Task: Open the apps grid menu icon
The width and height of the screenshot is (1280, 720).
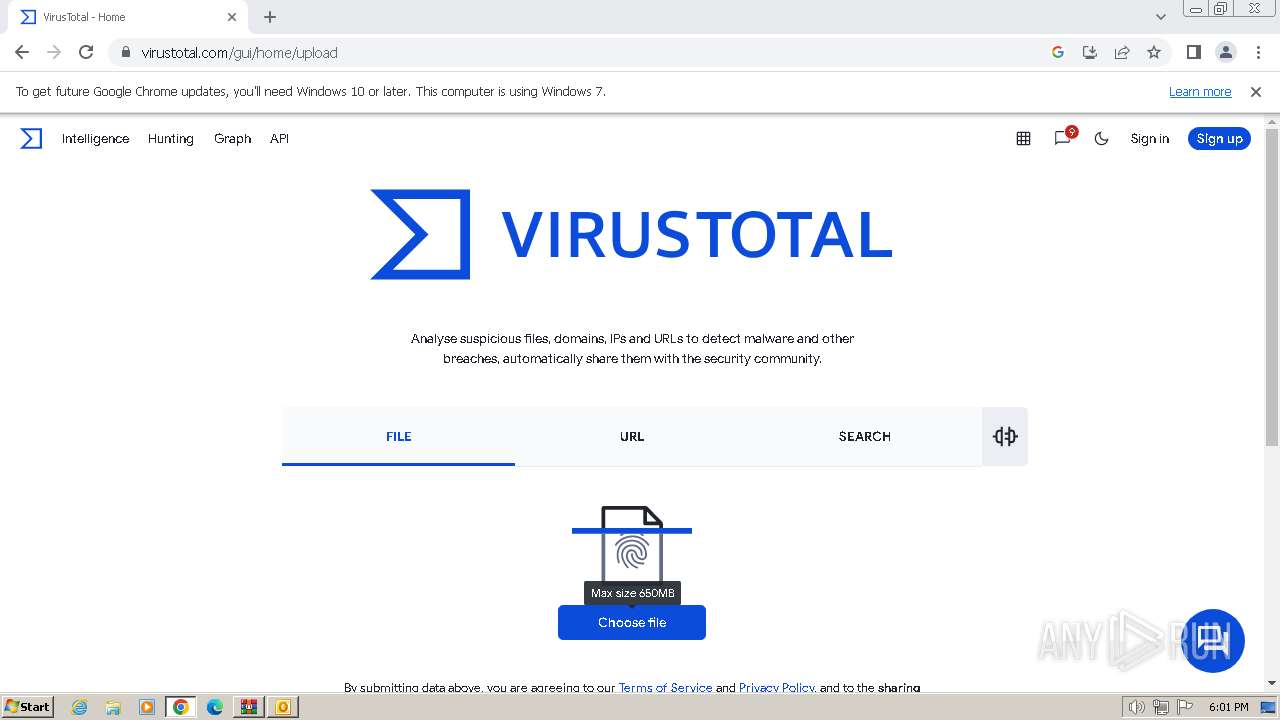Action: point(1023,139)
